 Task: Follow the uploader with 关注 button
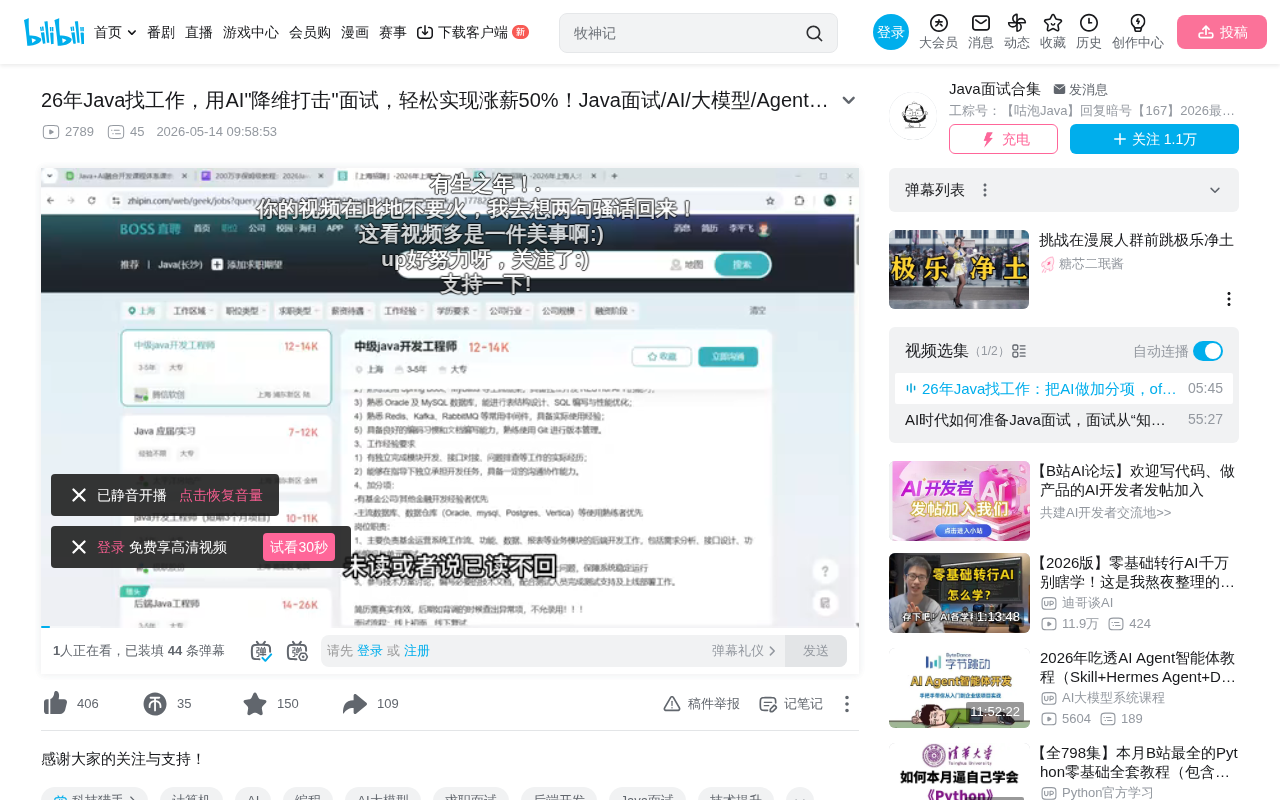1154,139
